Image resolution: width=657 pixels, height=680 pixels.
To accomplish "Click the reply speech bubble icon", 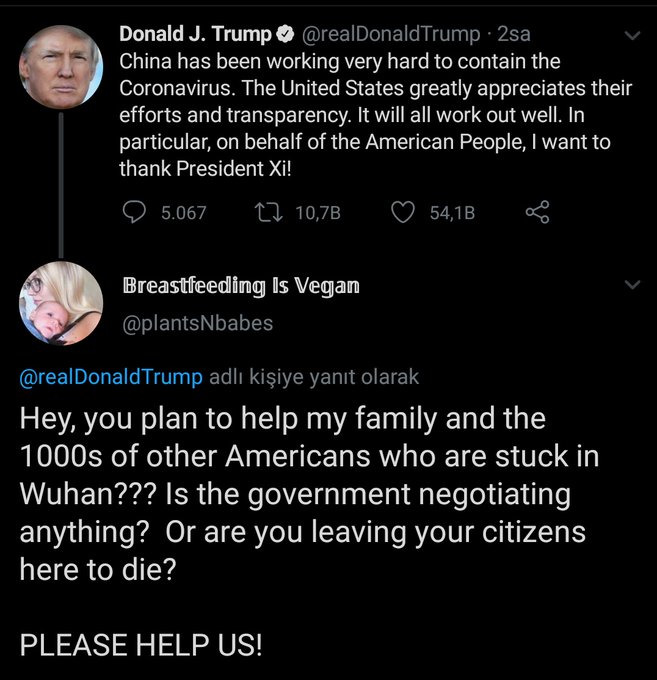I will tap(134, 212).
